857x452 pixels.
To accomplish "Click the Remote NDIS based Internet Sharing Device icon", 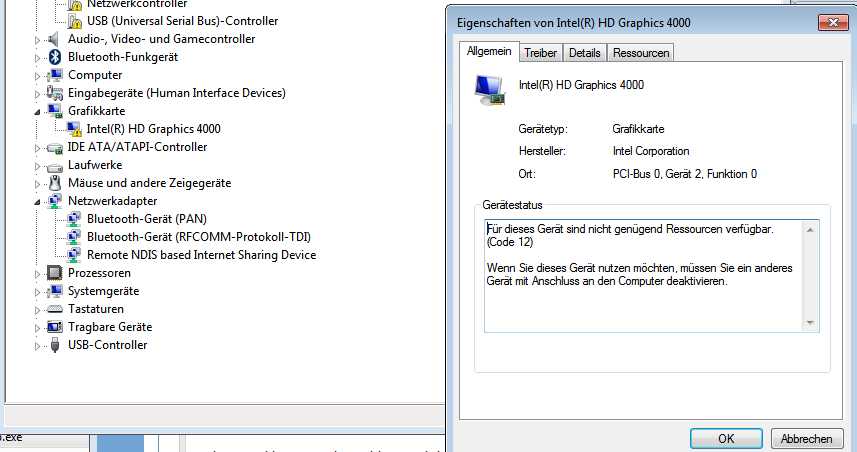I will (74, 255).
